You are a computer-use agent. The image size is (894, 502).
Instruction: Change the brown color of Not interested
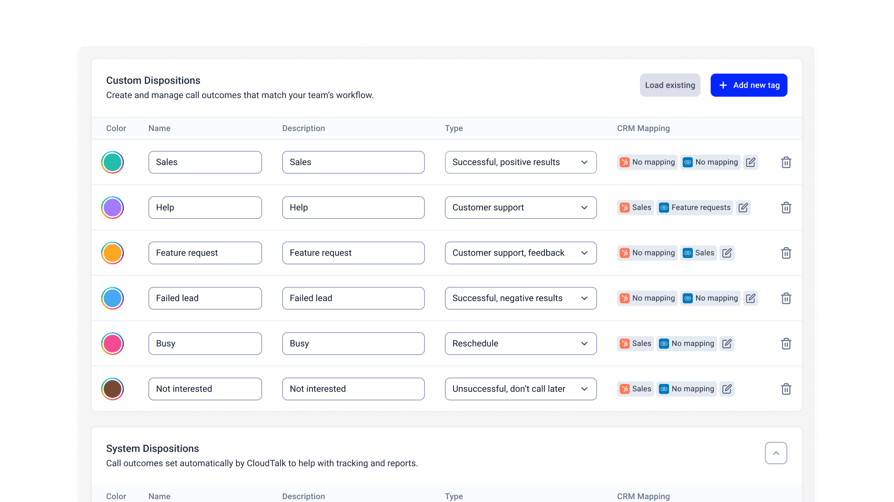[113, 389]
